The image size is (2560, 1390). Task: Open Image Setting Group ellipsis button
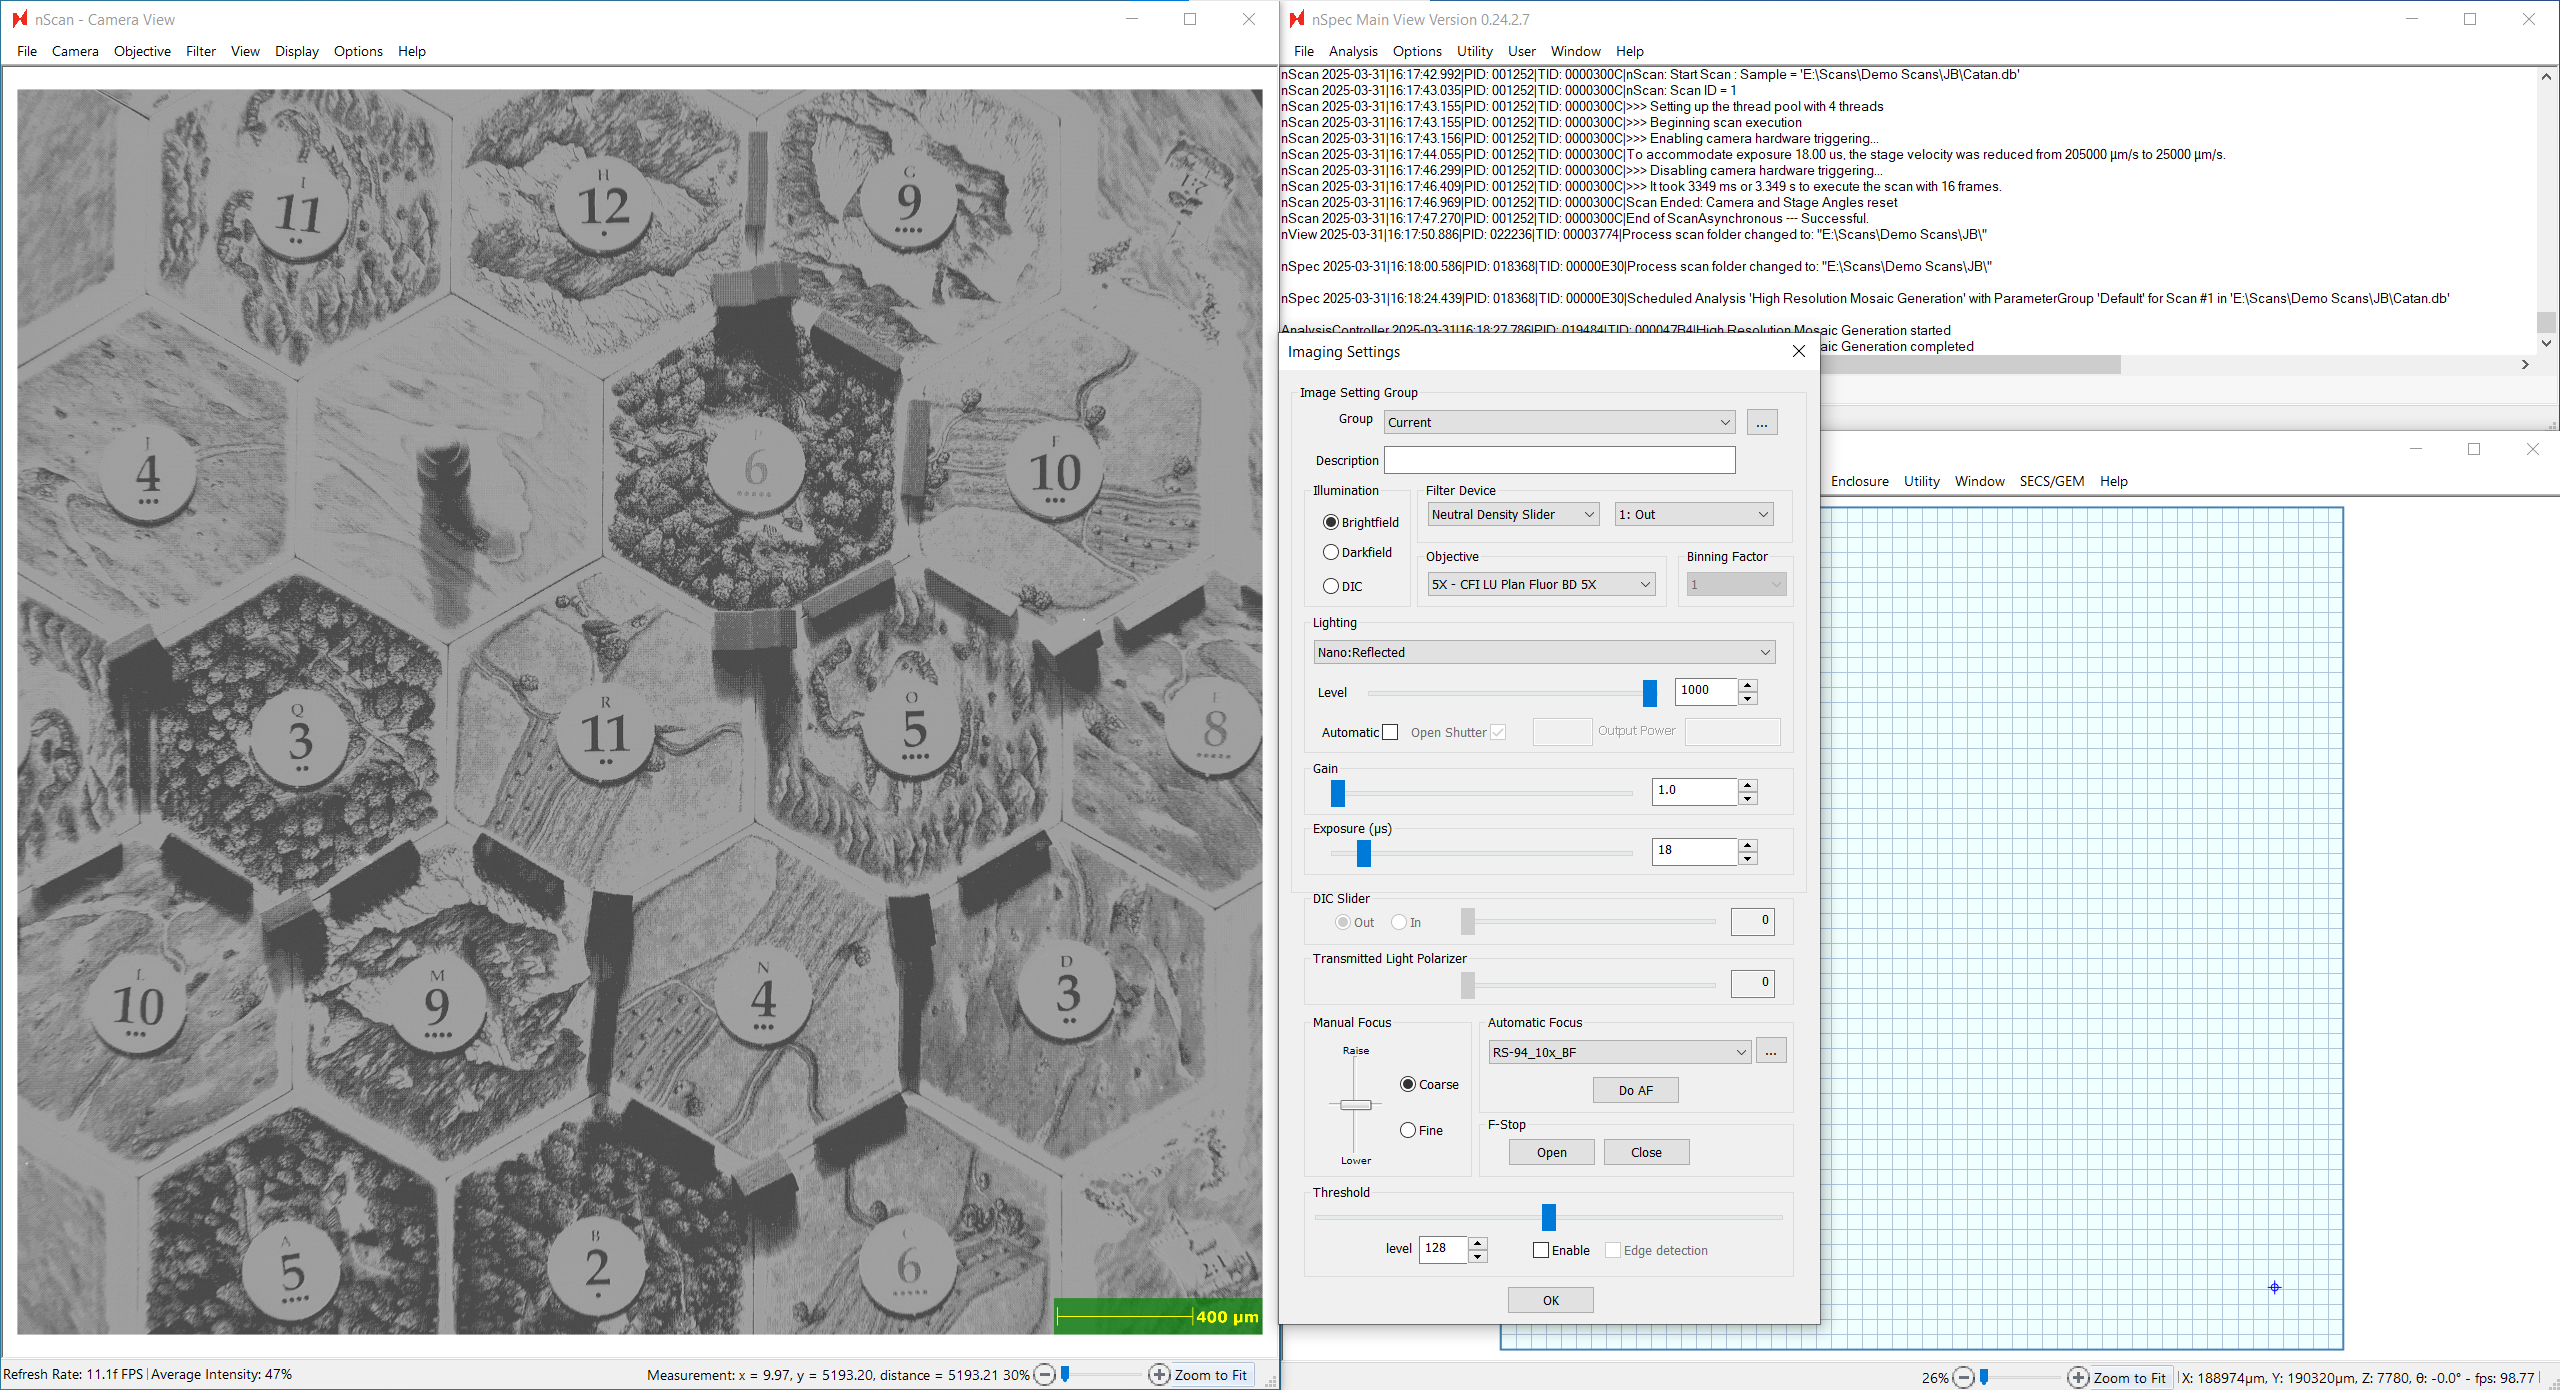pyautogui.click(x=1761, y=422)
